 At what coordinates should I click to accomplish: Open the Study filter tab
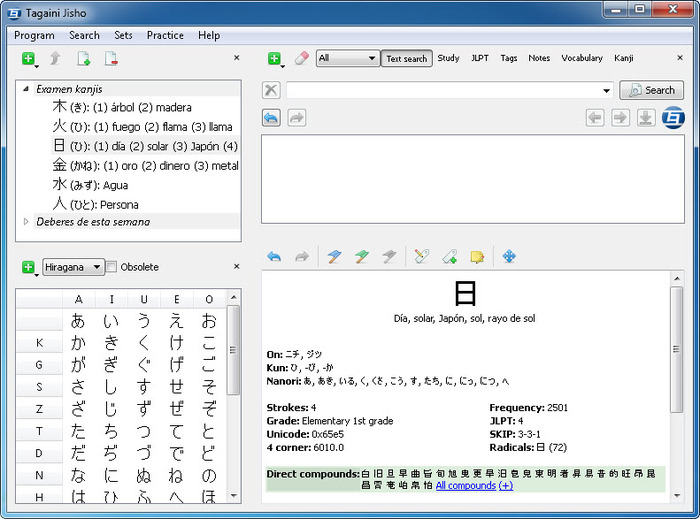(448, 58)
